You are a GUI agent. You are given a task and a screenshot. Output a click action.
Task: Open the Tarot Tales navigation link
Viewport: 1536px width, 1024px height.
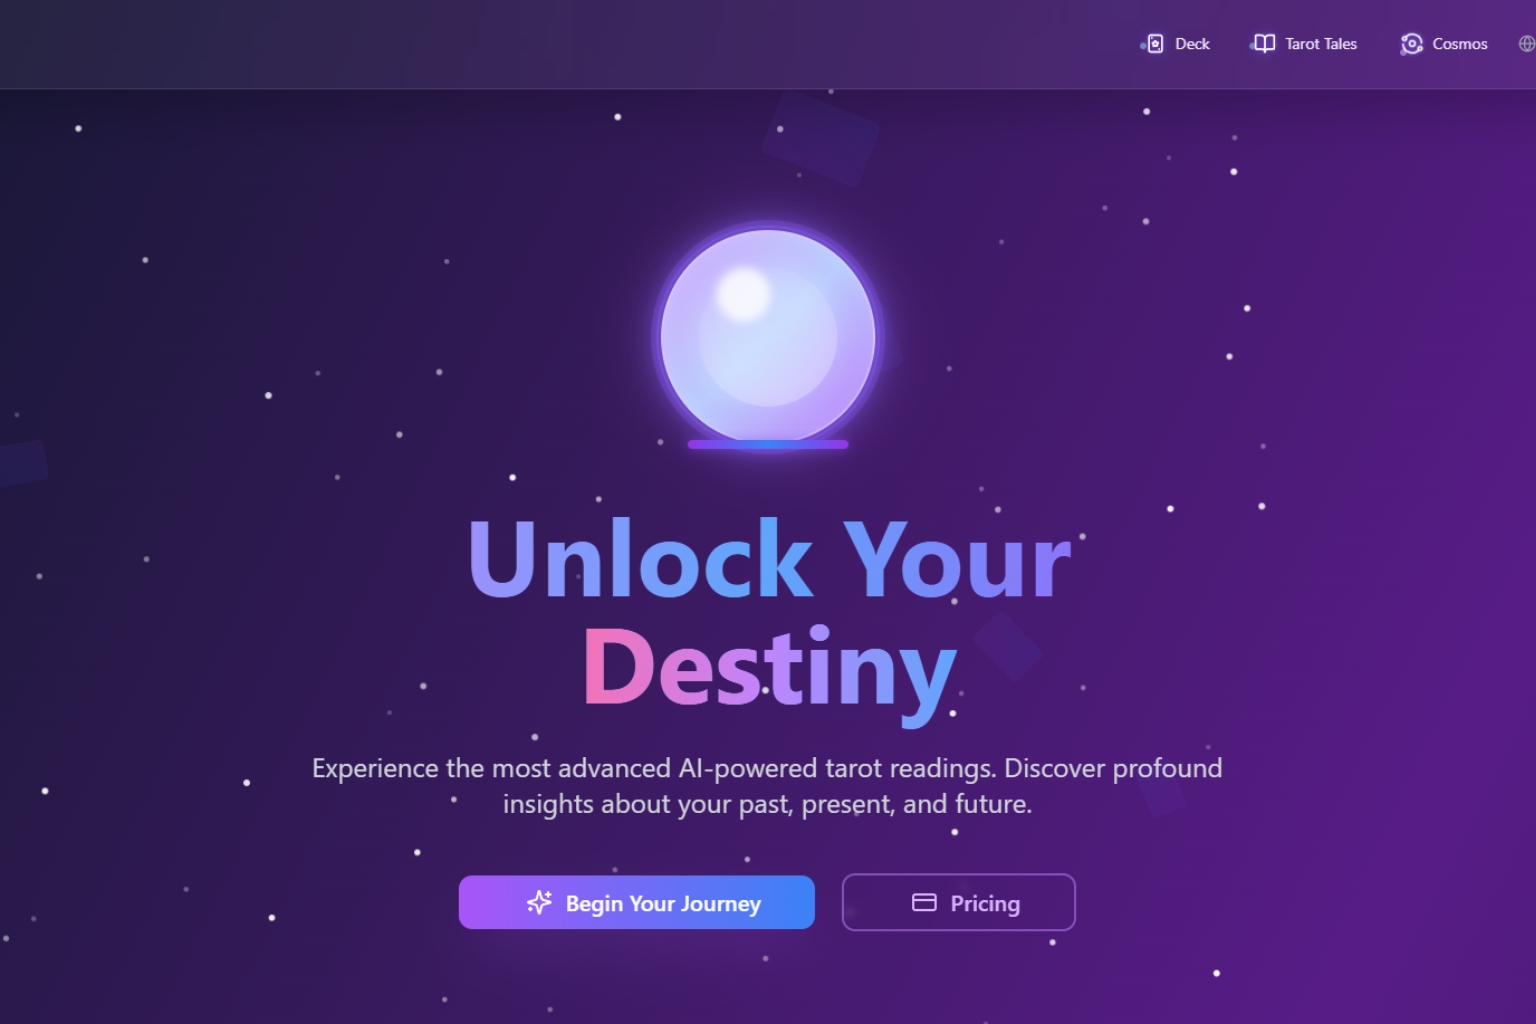coord(1305,44)
